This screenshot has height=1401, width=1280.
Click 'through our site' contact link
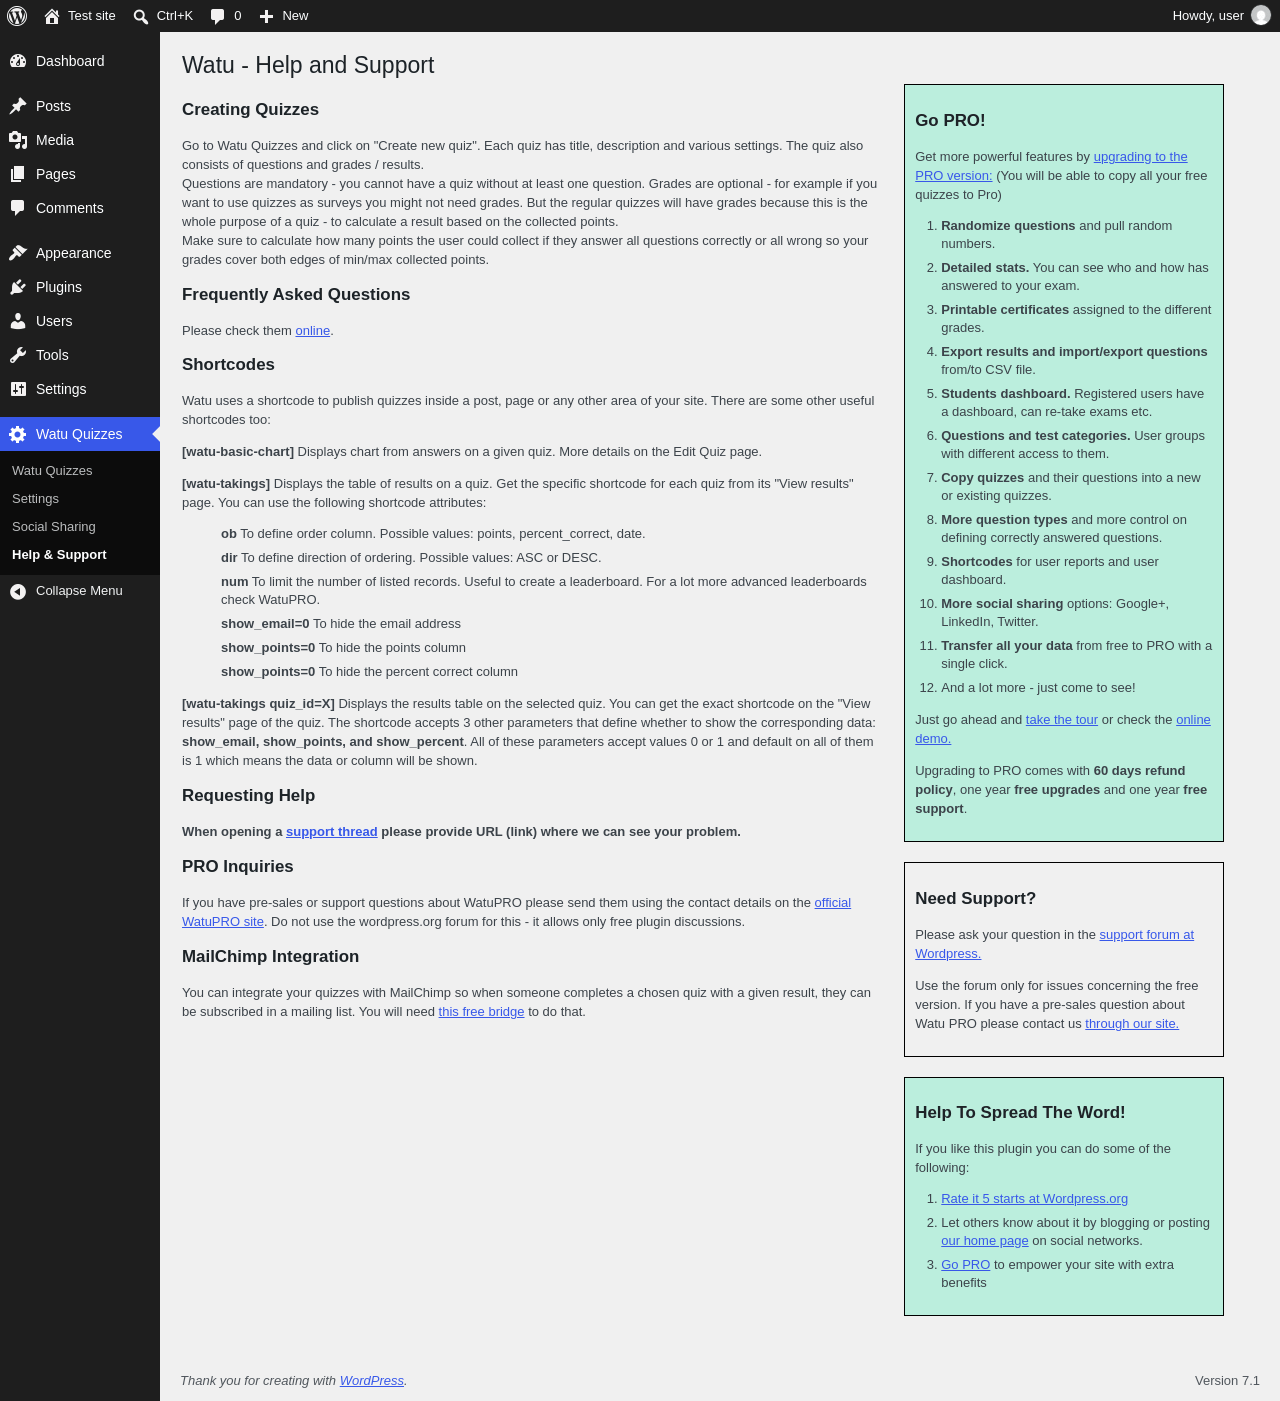[1132, 1024]
